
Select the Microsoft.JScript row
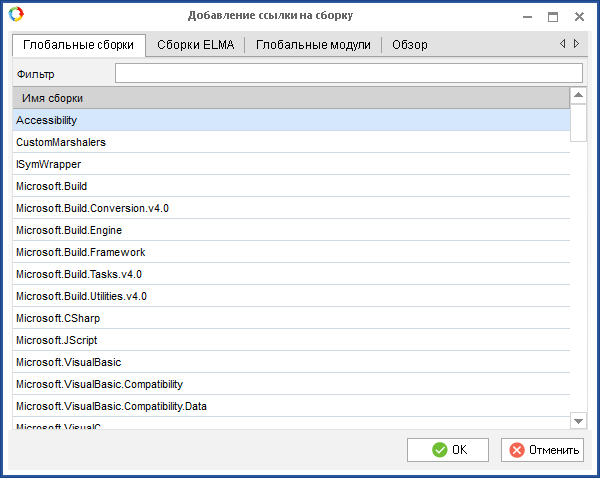click(291, 340)
